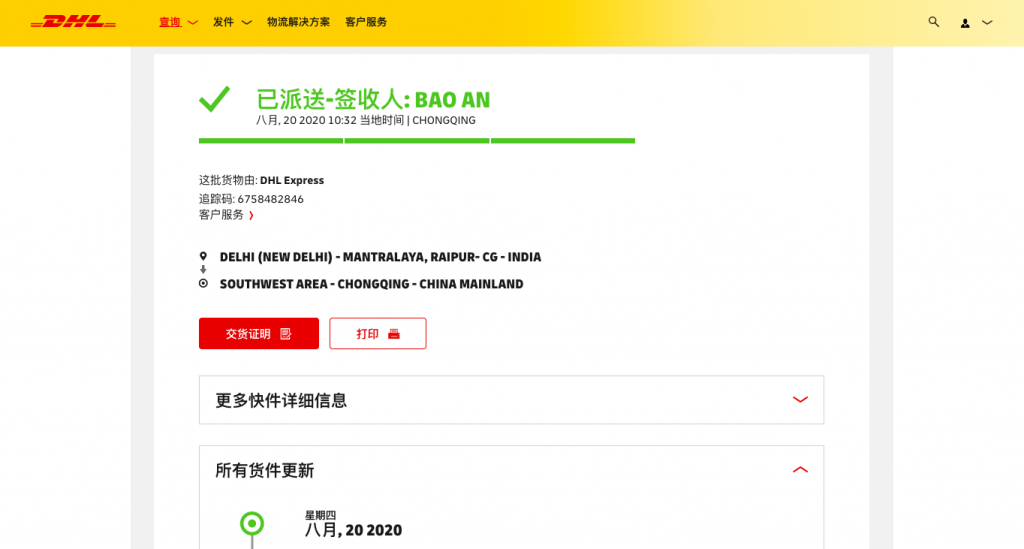Open the 客户服务 link under tracking code
Viewport: 1024px width, 549px height.
[221, 215]
